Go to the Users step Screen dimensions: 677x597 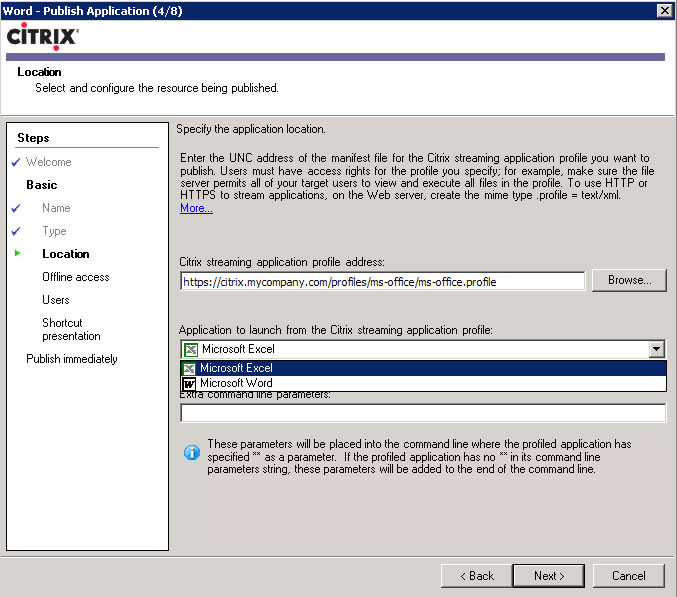click(x=56, y=300)
